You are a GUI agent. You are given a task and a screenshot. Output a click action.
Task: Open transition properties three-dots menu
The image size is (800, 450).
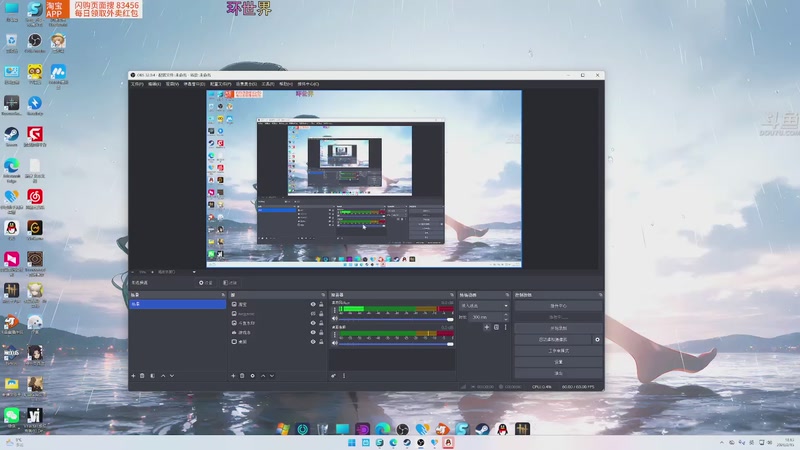[x=506, y=328]
